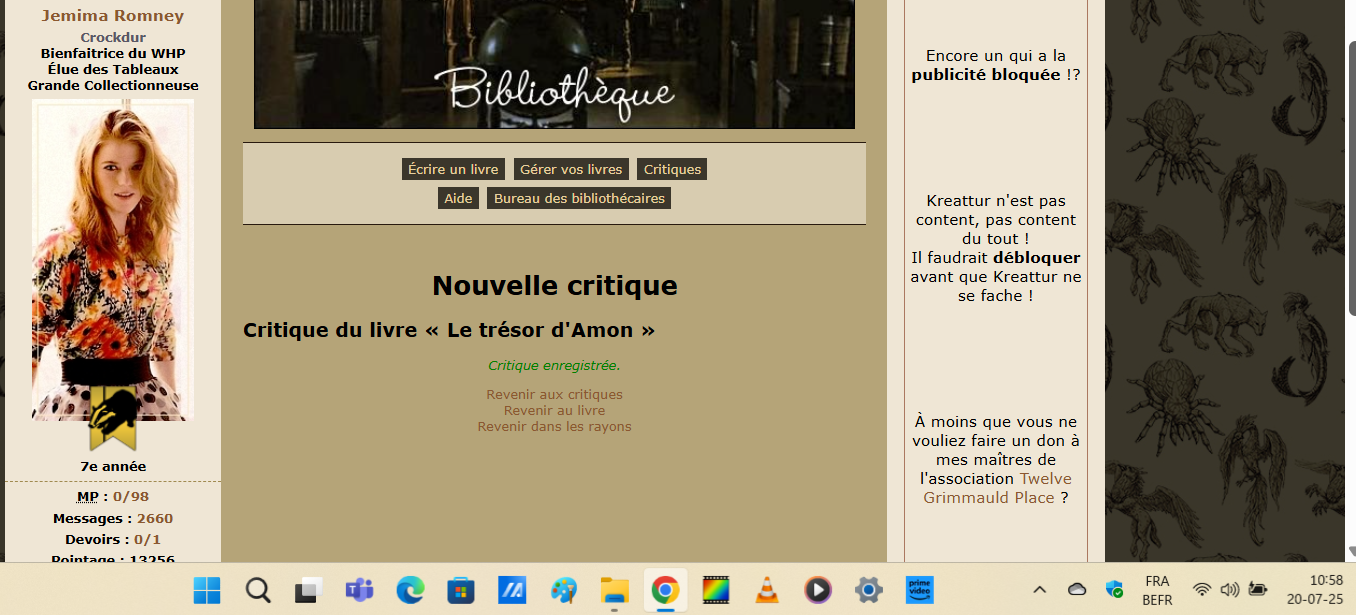Open Bureau des bibliothécaires
This screenshot has height=615, width=1356.
coord(579,198)
